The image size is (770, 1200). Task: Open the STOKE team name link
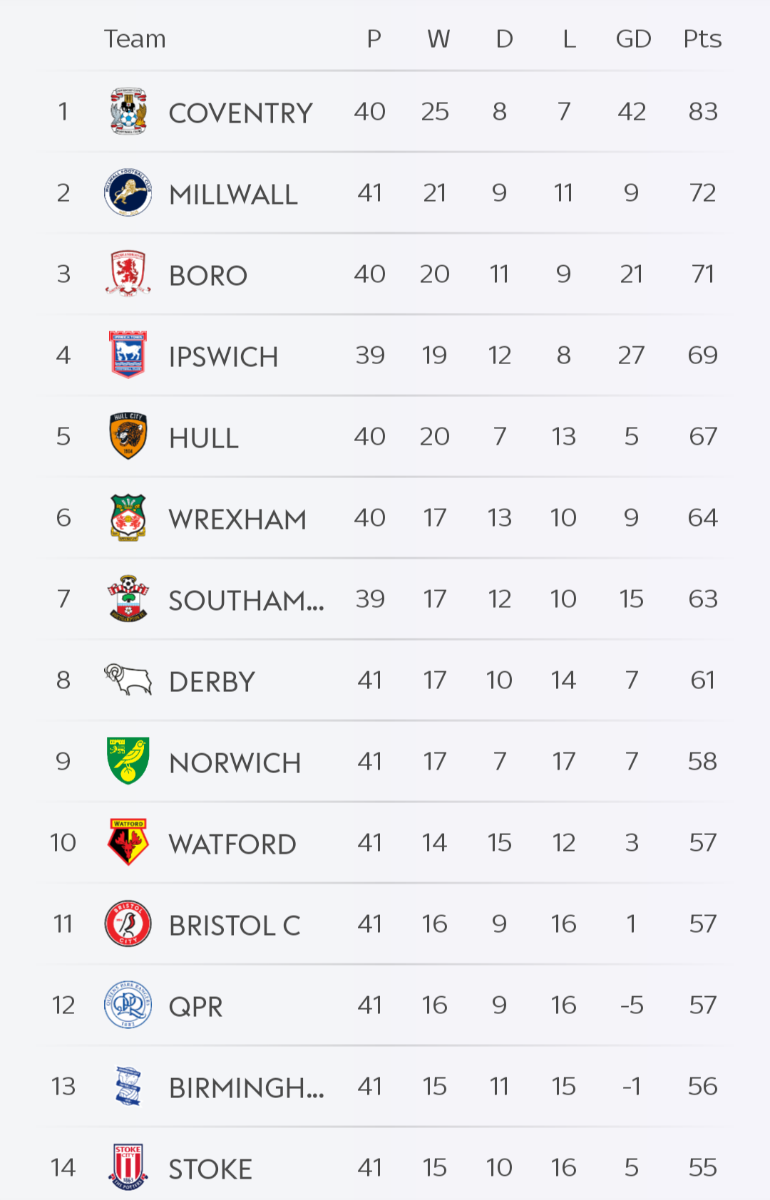point(210,1168)
